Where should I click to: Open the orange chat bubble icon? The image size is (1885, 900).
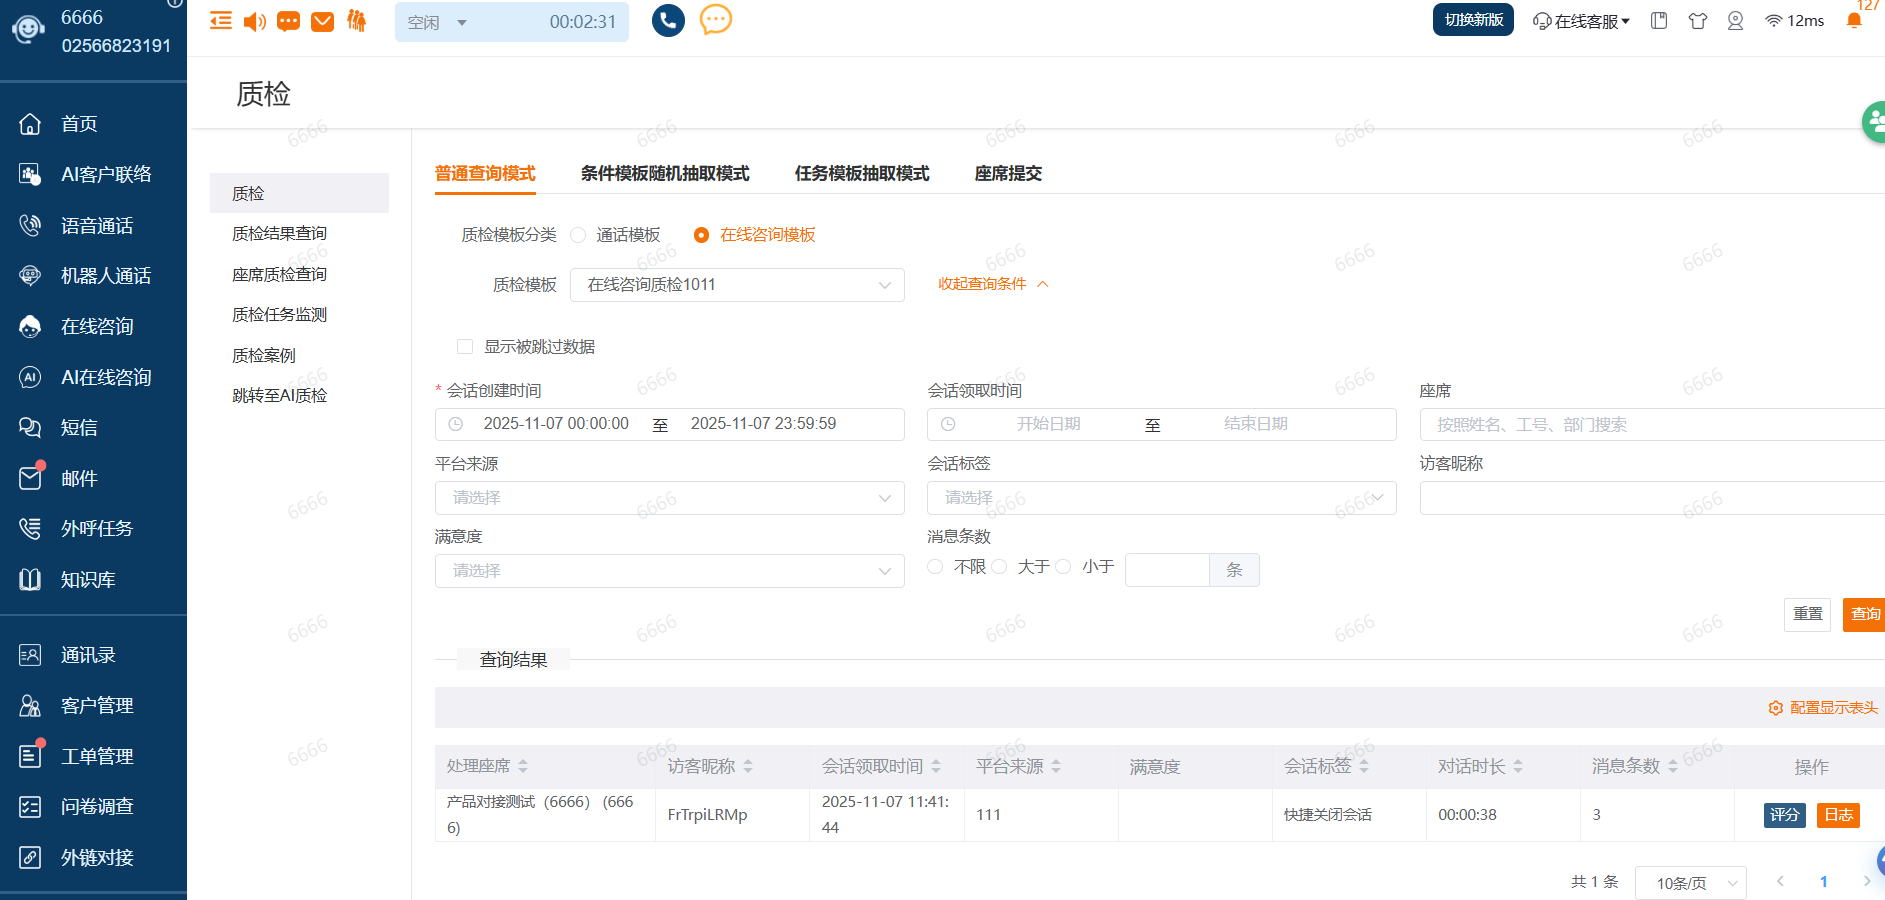tap(715, 20)
